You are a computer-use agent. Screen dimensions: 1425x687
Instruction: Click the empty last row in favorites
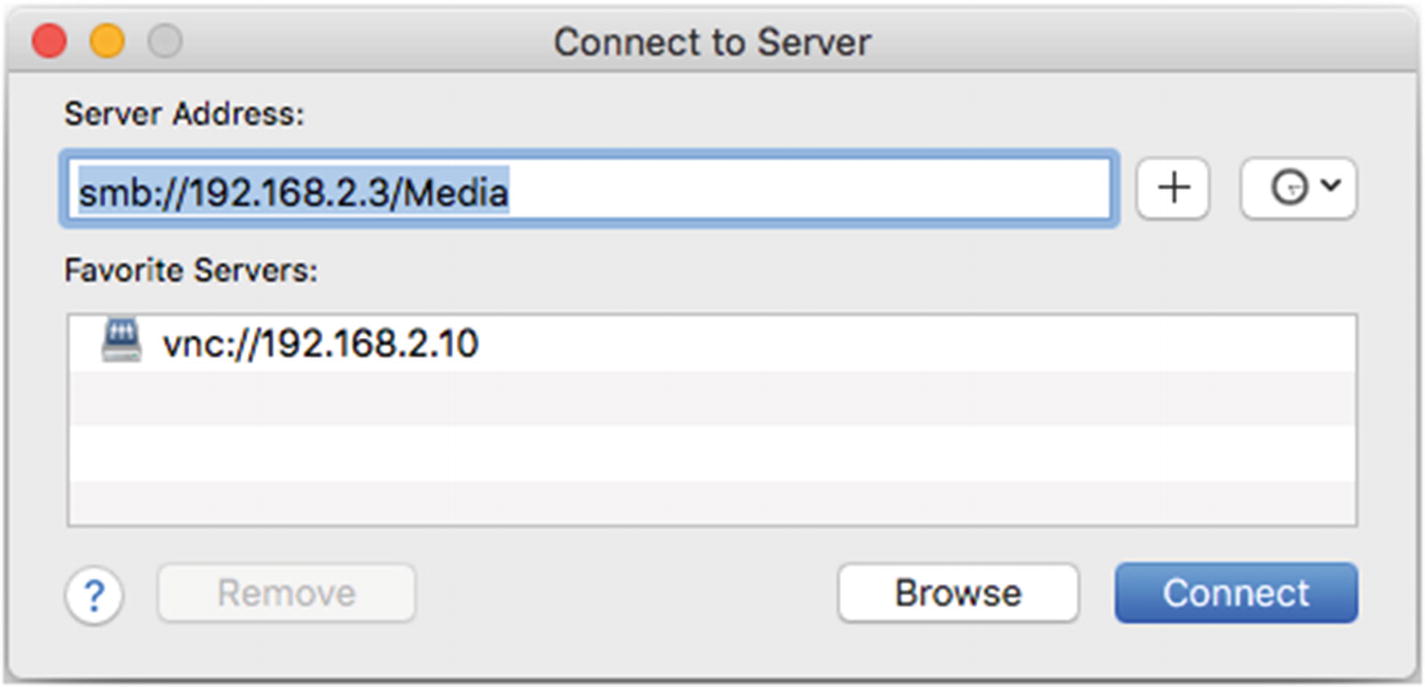[x=712, y=502]
